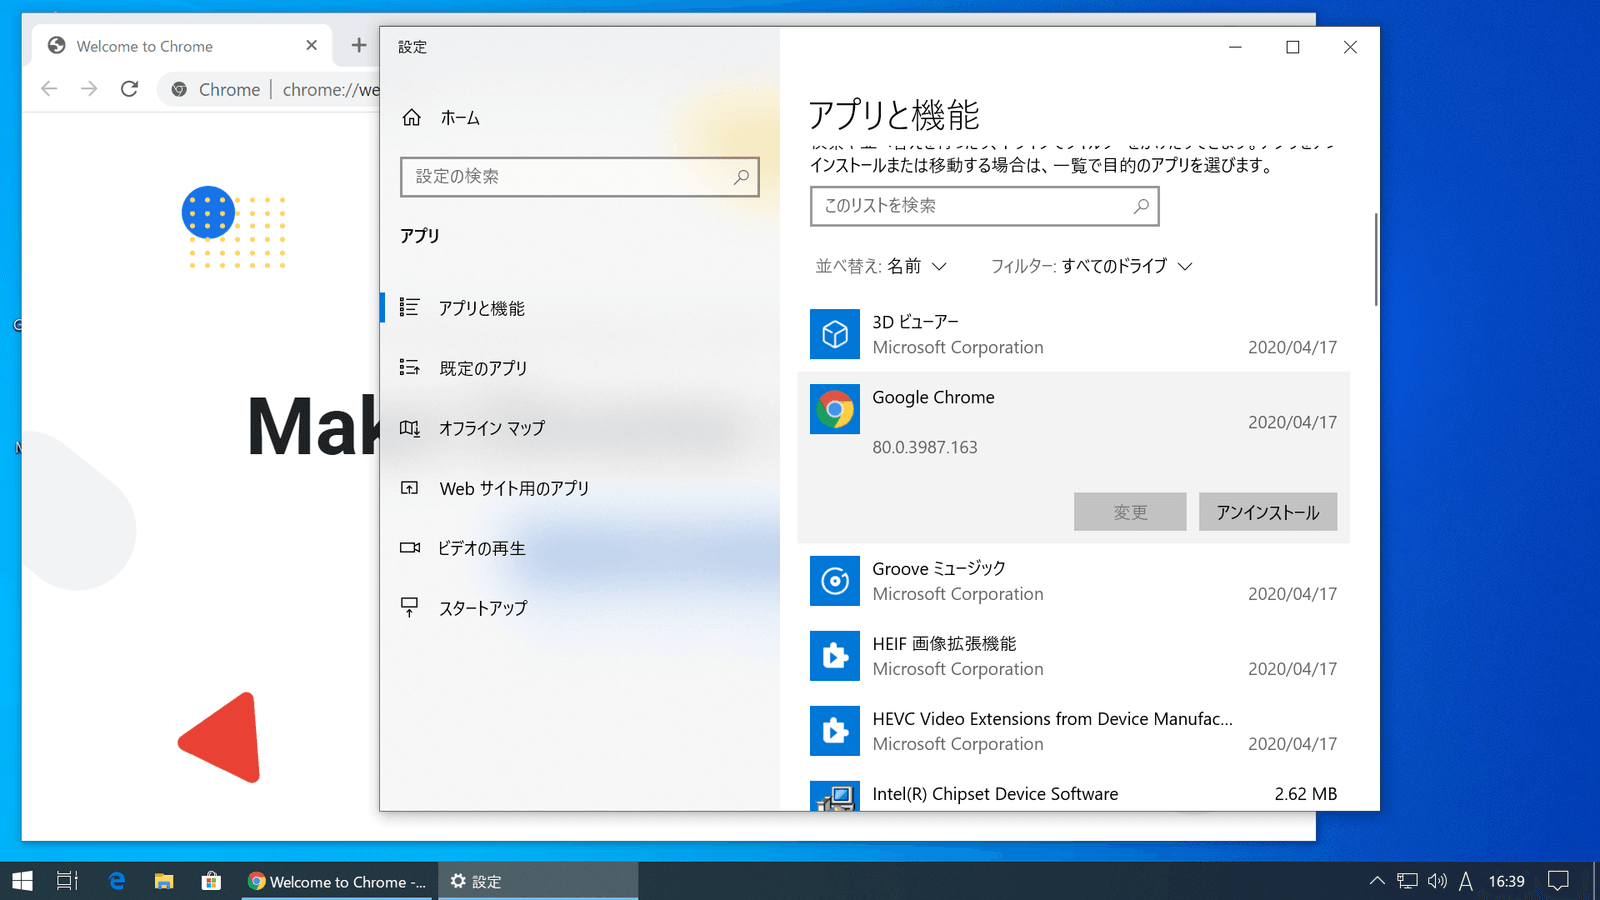Open Task View from the taskbar
The image size is (1600, 900).
(67, 881)
